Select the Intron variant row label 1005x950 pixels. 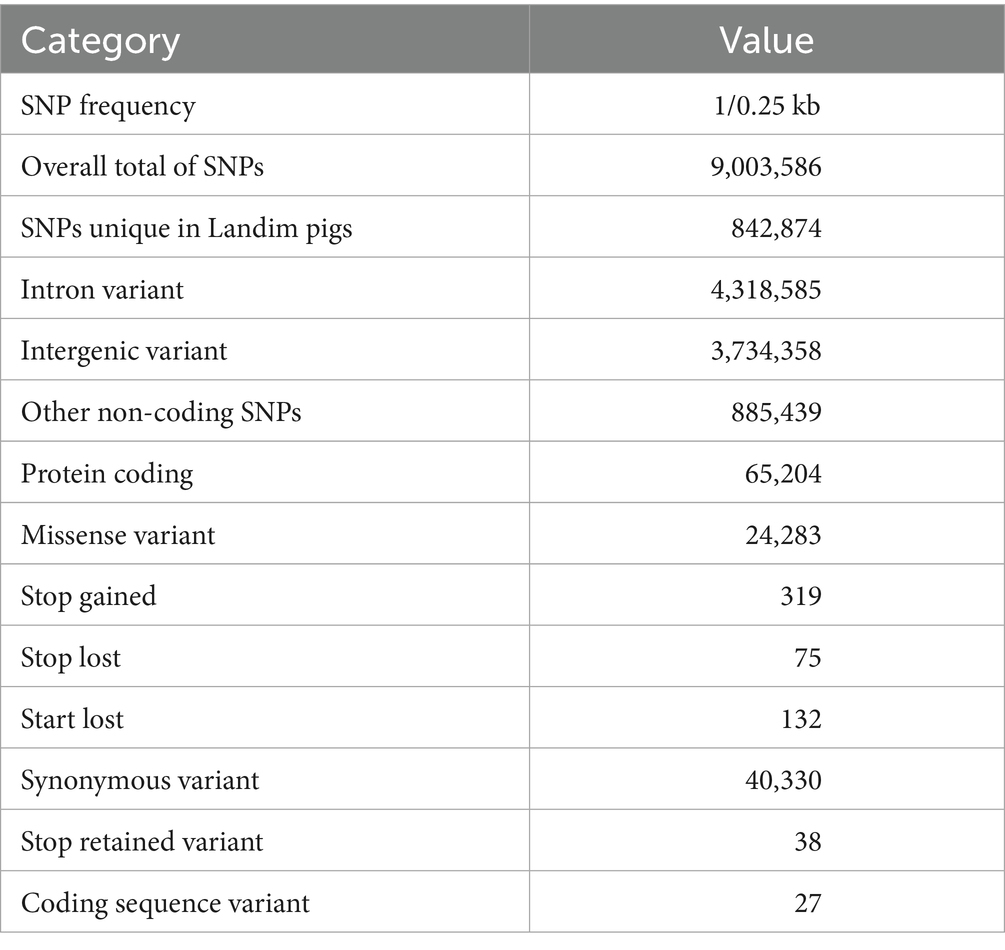tap(102, 290)
